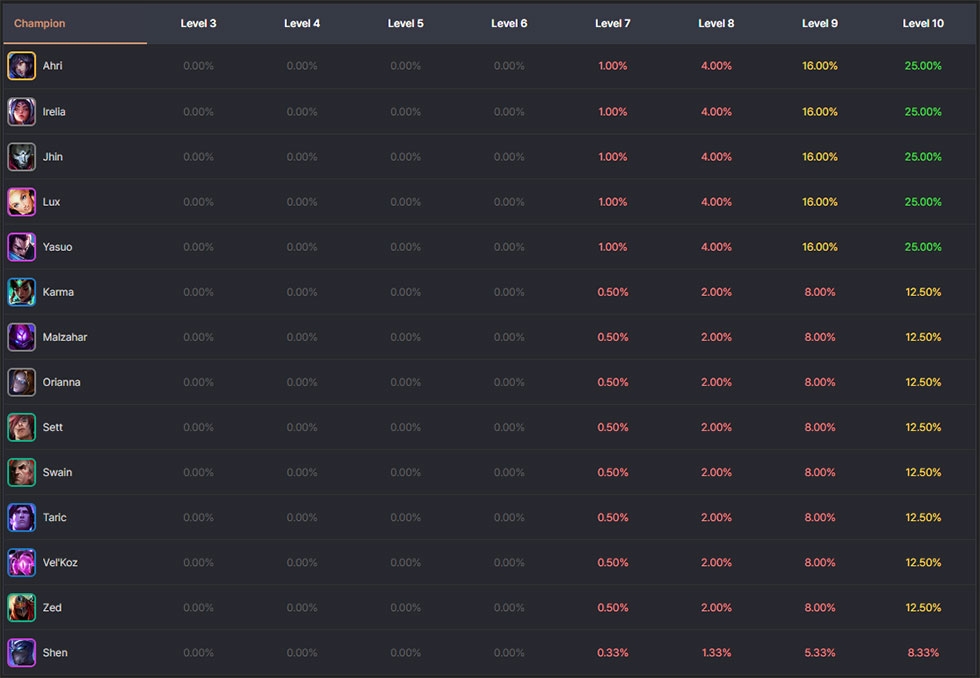Select Sett's Level 7 value 0.50%
Viewport: 980px width, 678px height.
coord(612,427)
